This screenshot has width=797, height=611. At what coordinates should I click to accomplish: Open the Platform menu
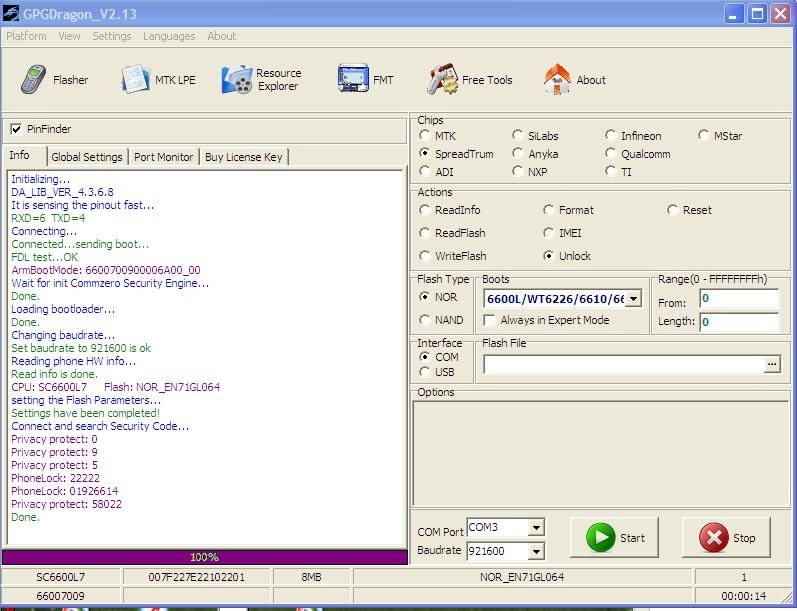[x=26, y=36]
